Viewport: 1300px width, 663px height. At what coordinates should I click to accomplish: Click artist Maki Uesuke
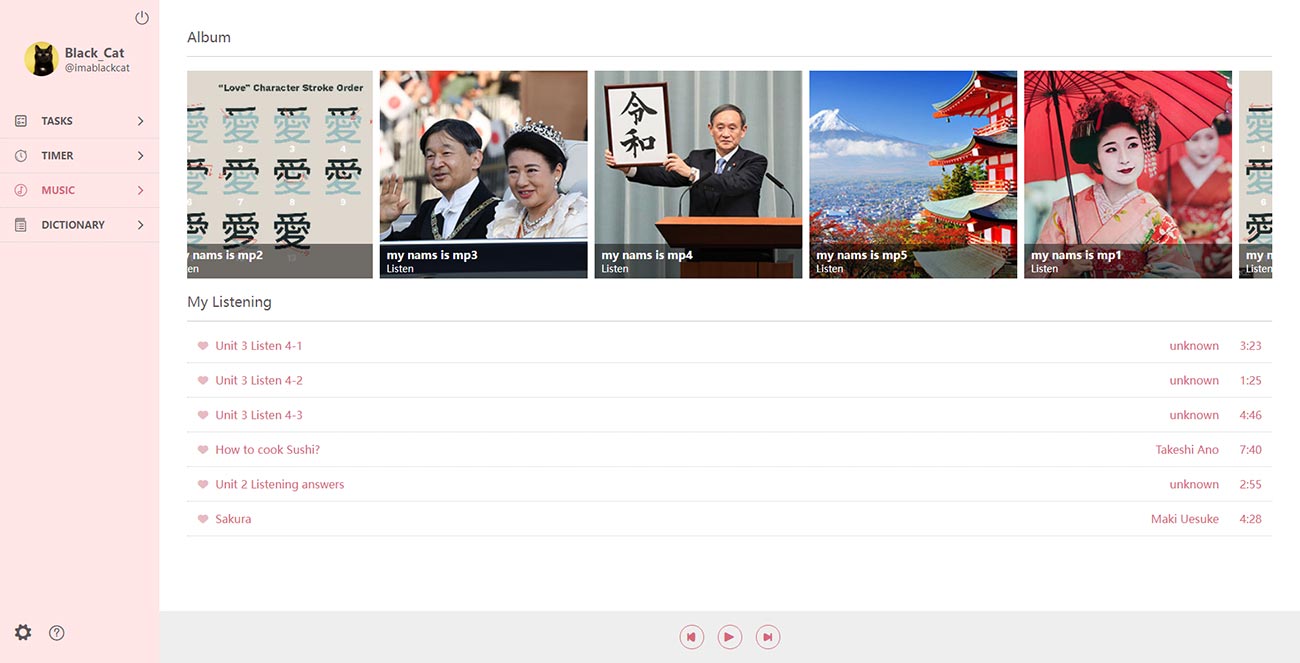1185,519
